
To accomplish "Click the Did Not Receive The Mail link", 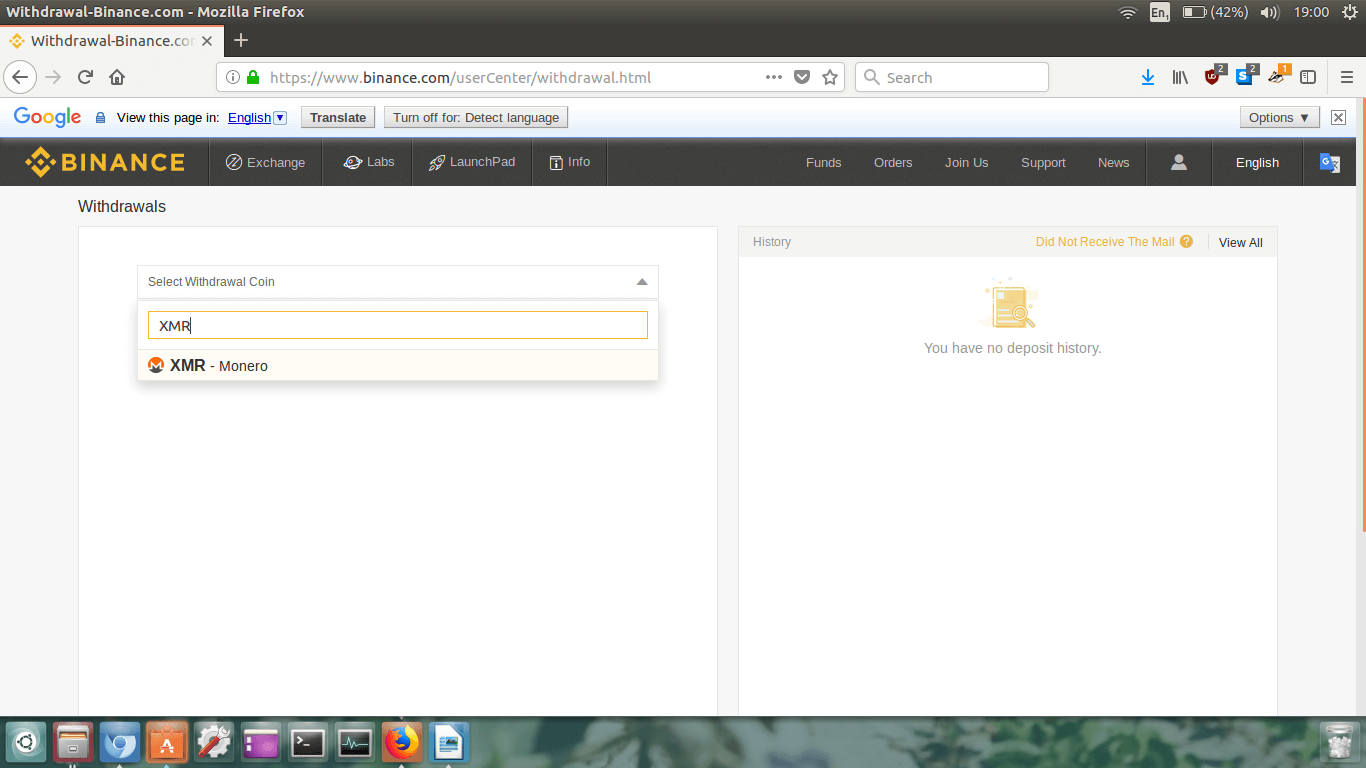I will [1105, 242].
